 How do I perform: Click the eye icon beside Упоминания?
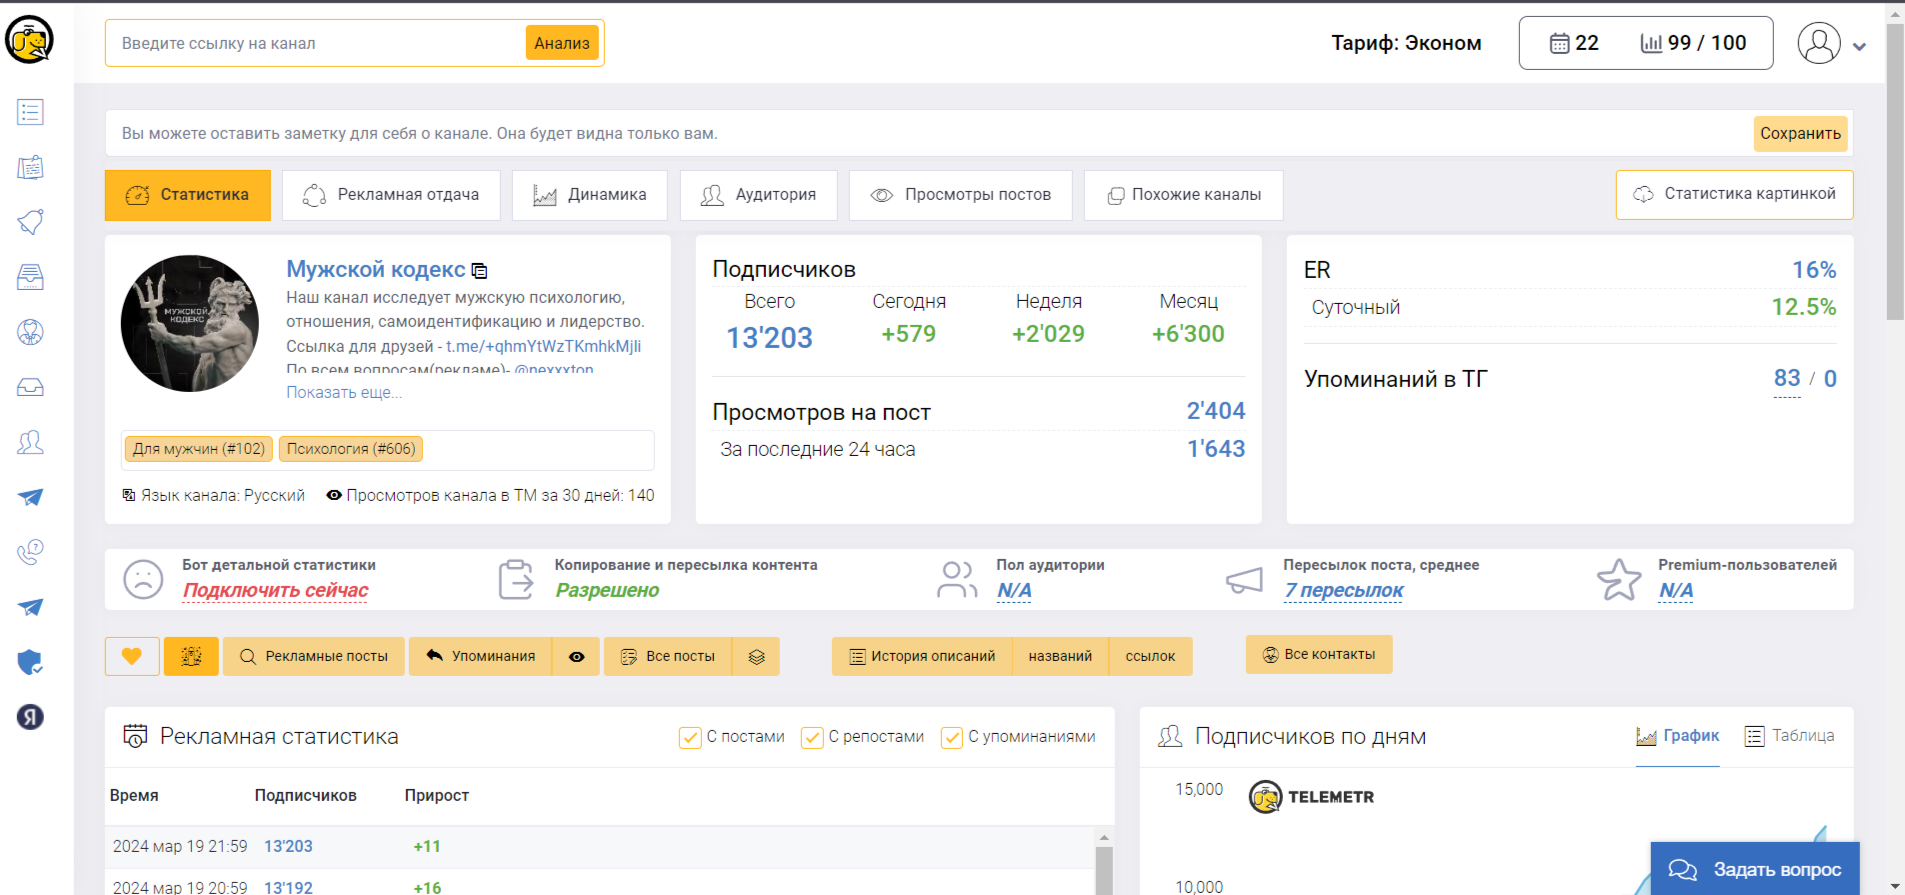click(577, 657)
